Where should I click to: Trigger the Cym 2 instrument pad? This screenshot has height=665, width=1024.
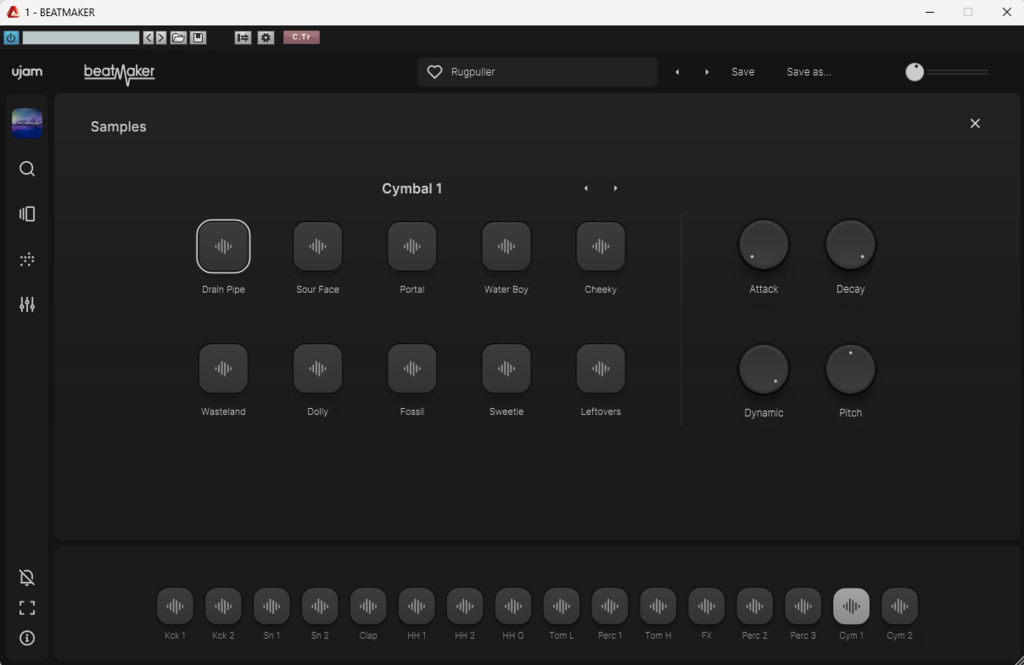tap(900, 606)
